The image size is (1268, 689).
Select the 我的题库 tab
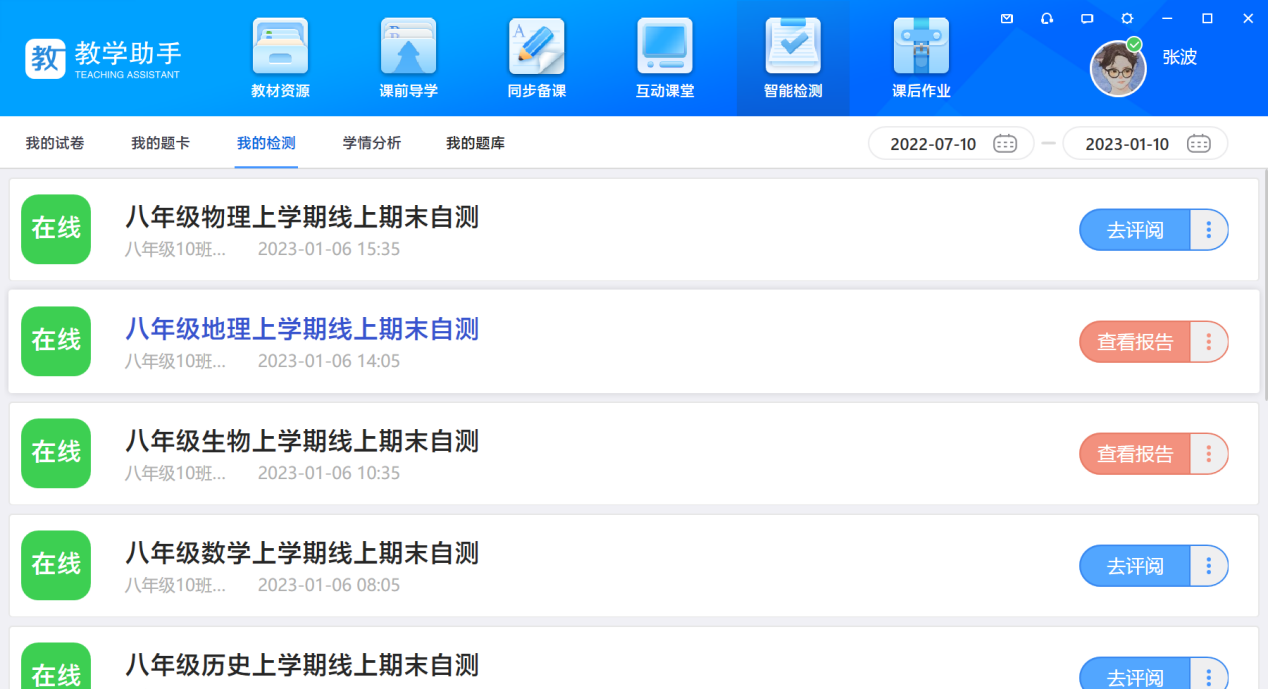[475, 143]
